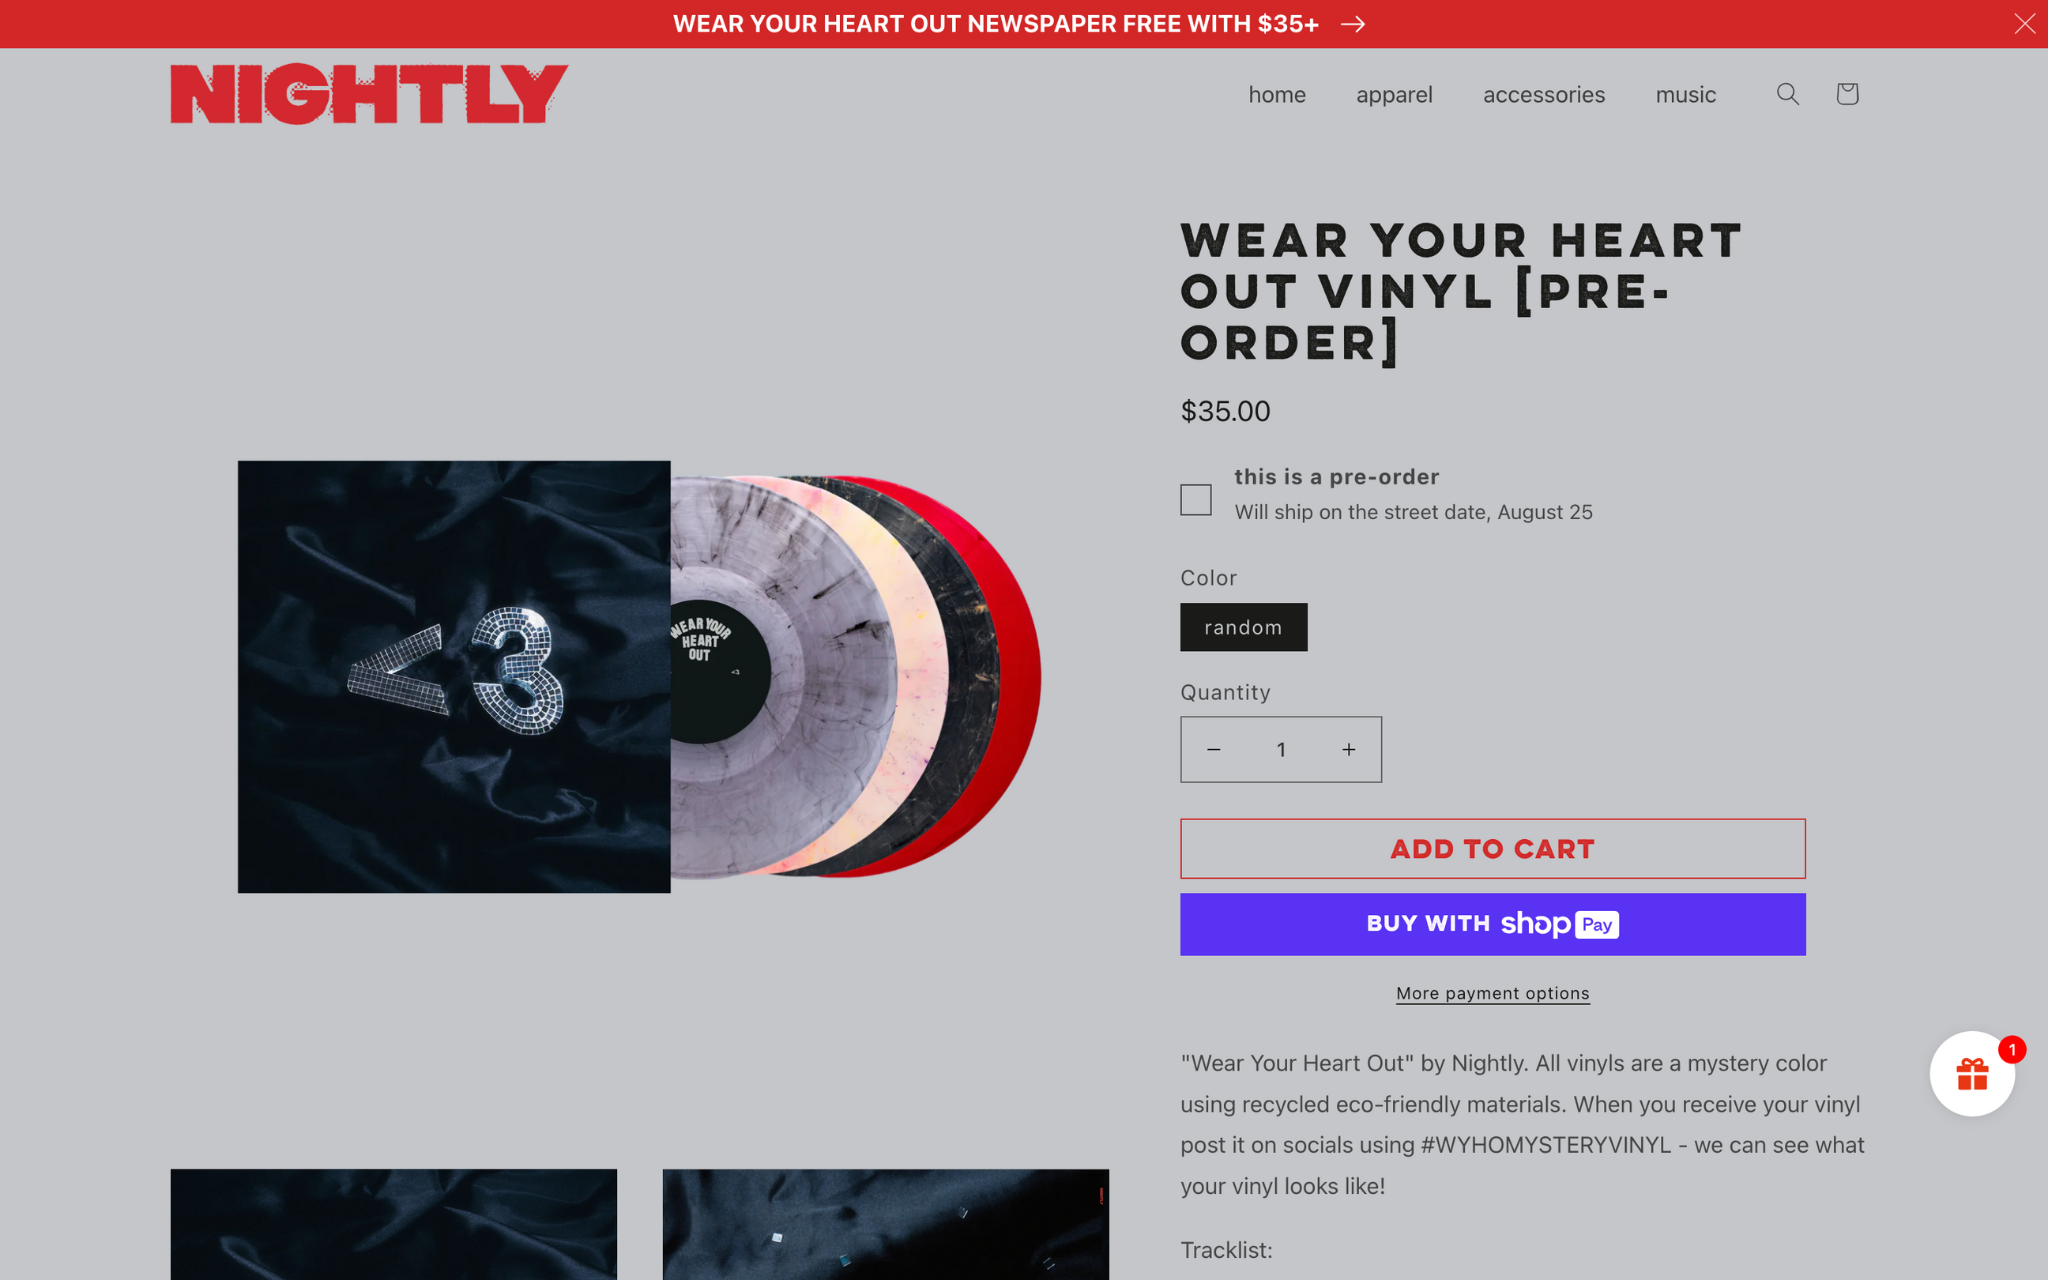Image resolution: width=2048 pixels, height=1280 pixels.
Task: Add the vinyl to cart
Action: point(1493,849)
